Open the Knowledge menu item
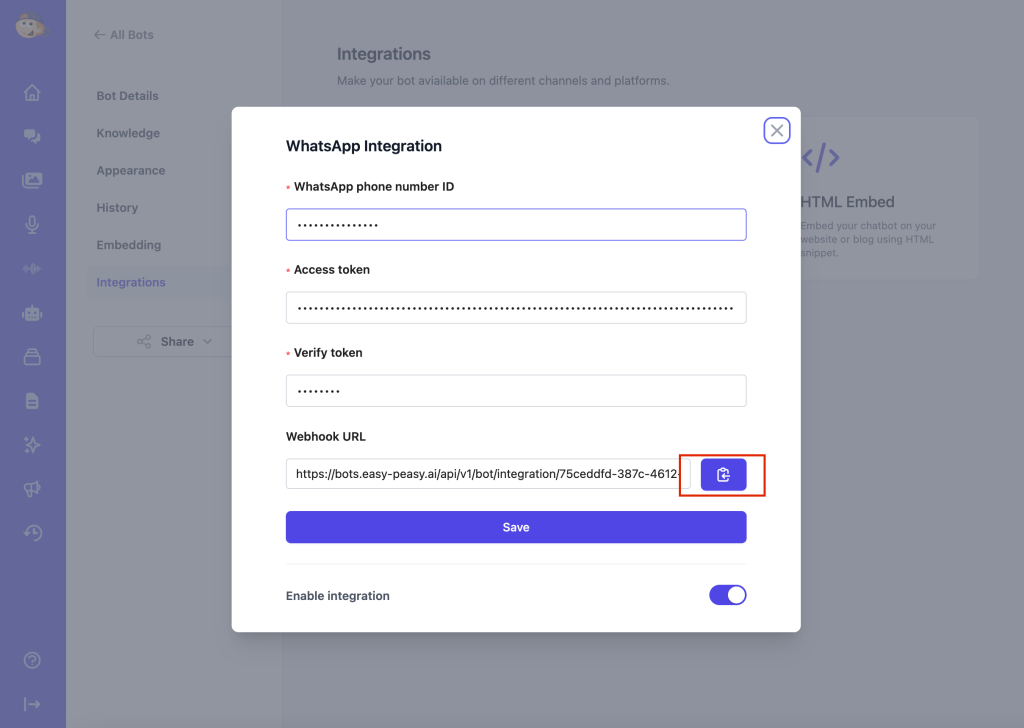The width and height of the screenshot is (1024, 728). click(x=128, y=133)
